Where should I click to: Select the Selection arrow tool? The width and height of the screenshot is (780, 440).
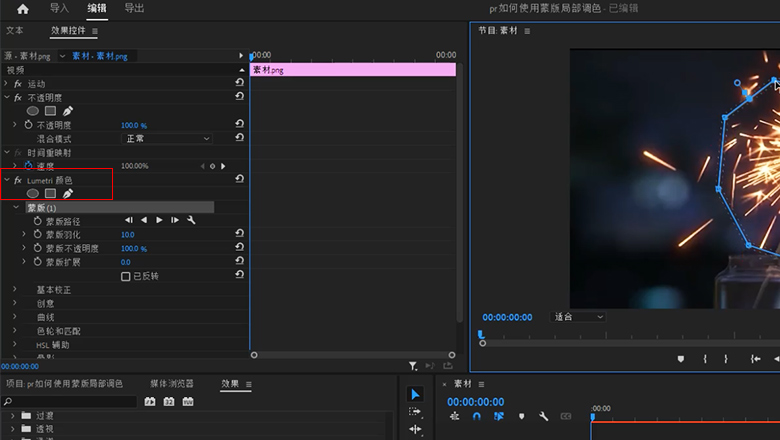(415, 394)
